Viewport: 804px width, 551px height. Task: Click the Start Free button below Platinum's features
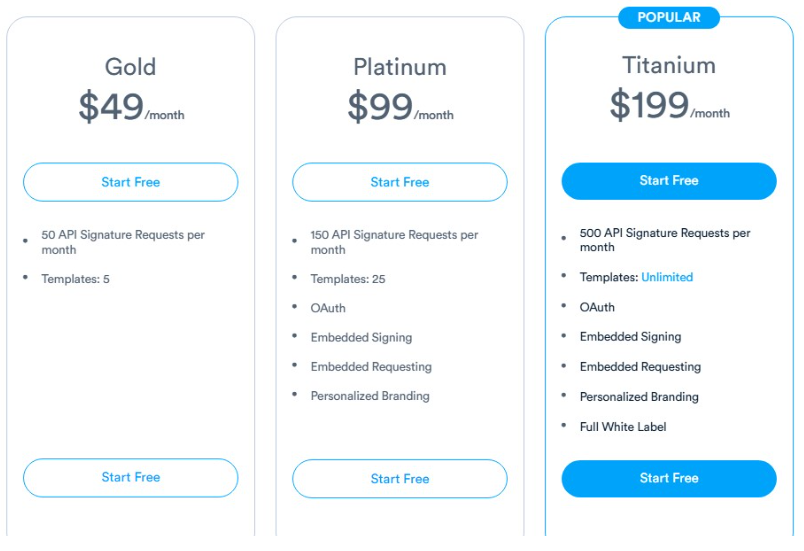399,479
